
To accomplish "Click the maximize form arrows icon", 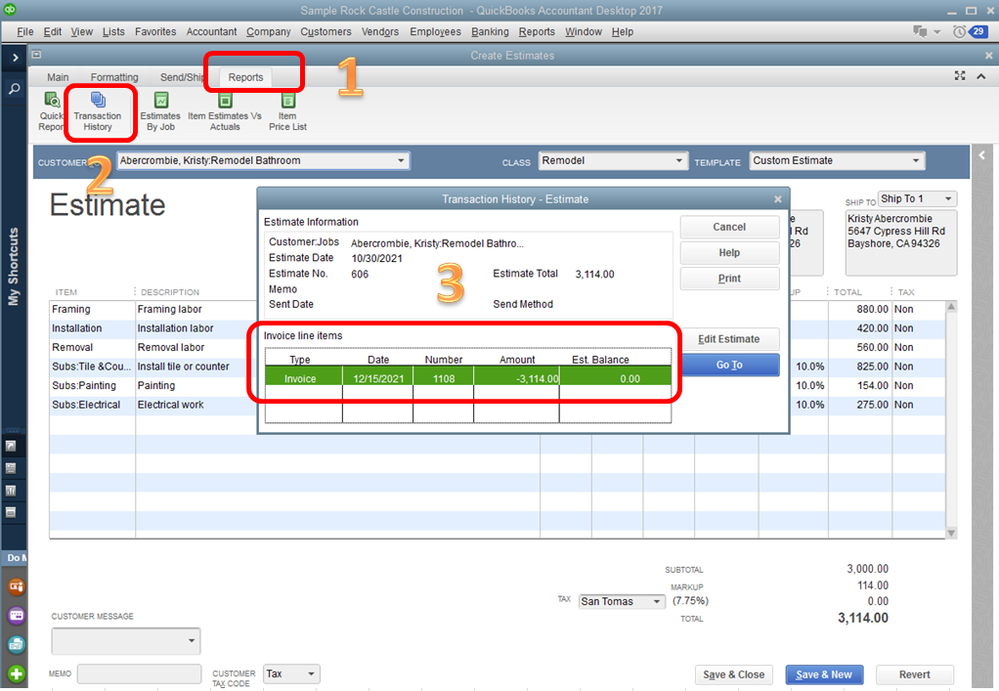I will [960, 76].
